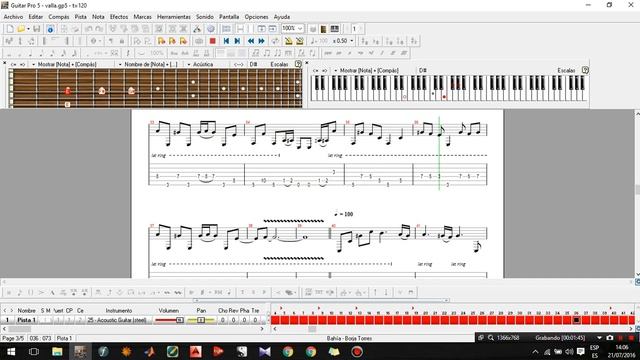
Task: Click the vertical scrollbar of the score view
Action: click(x=637, y=195)
